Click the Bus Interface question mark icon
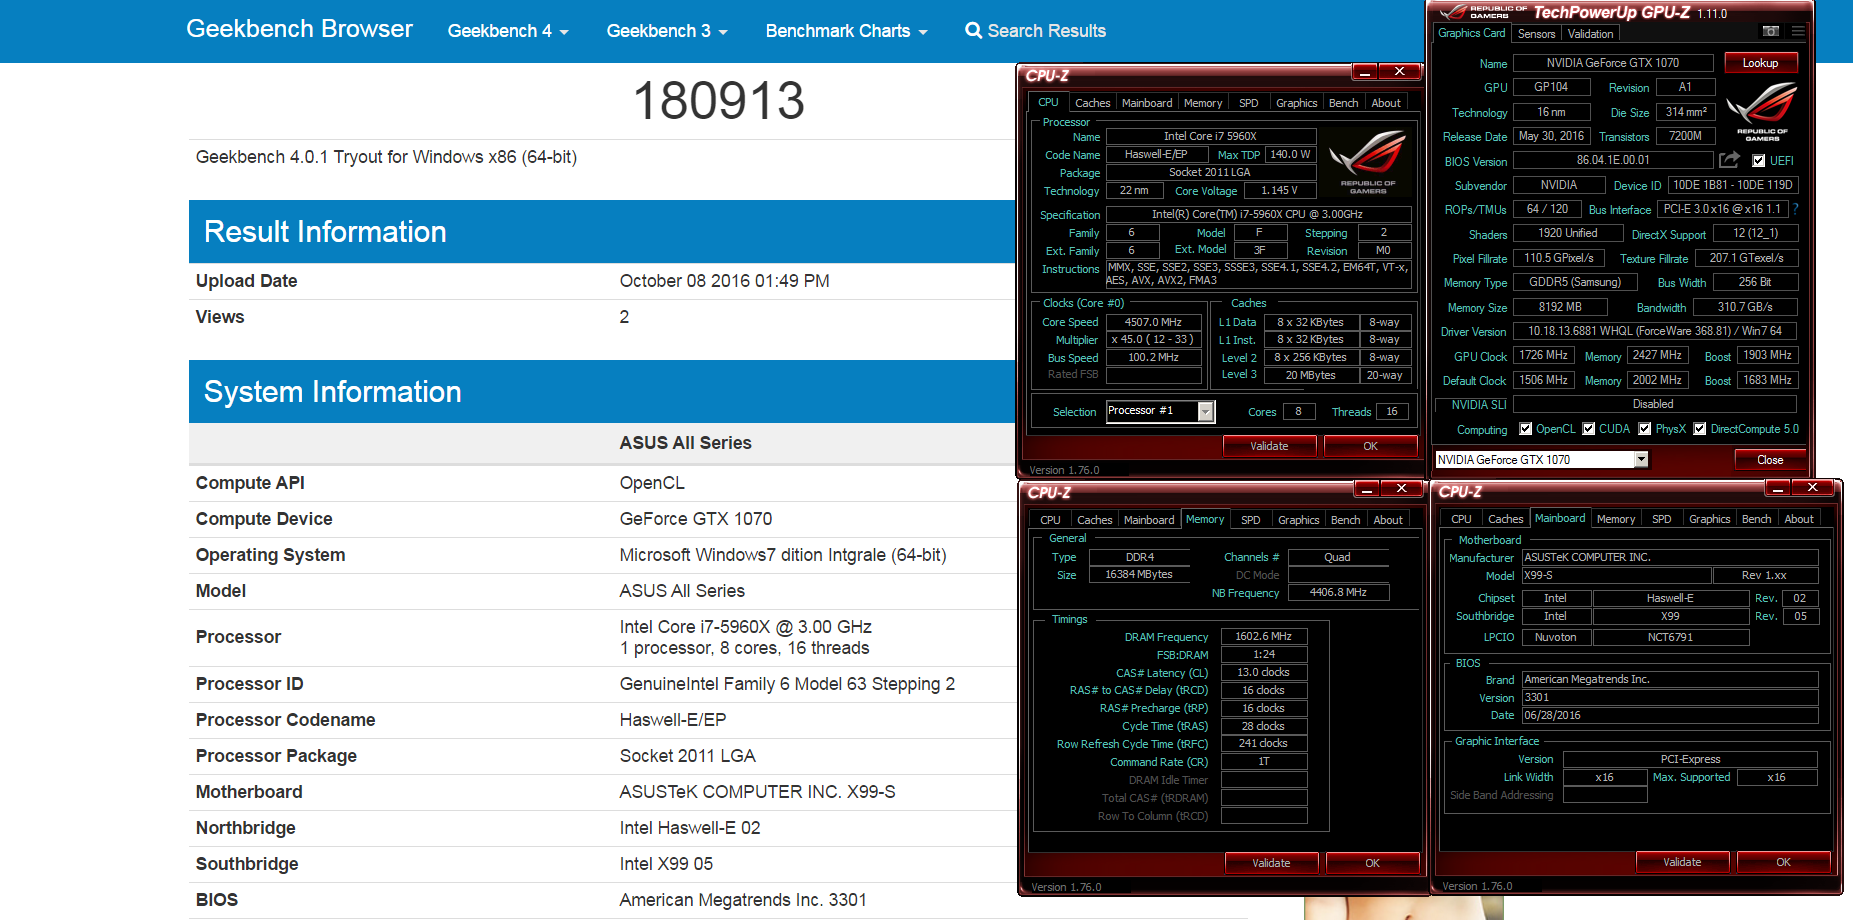The height and width of the screenshot is (920, 1853). tap(1796, 209)
